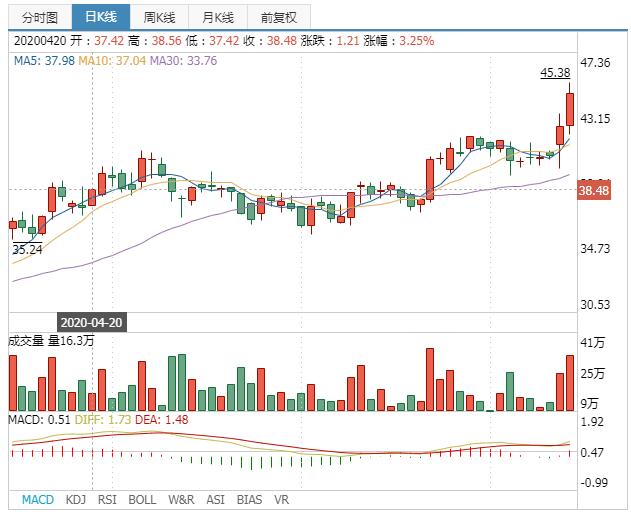Open the 月K线 tab
This screenshot has width=631, height=514.
click(218, 17)
